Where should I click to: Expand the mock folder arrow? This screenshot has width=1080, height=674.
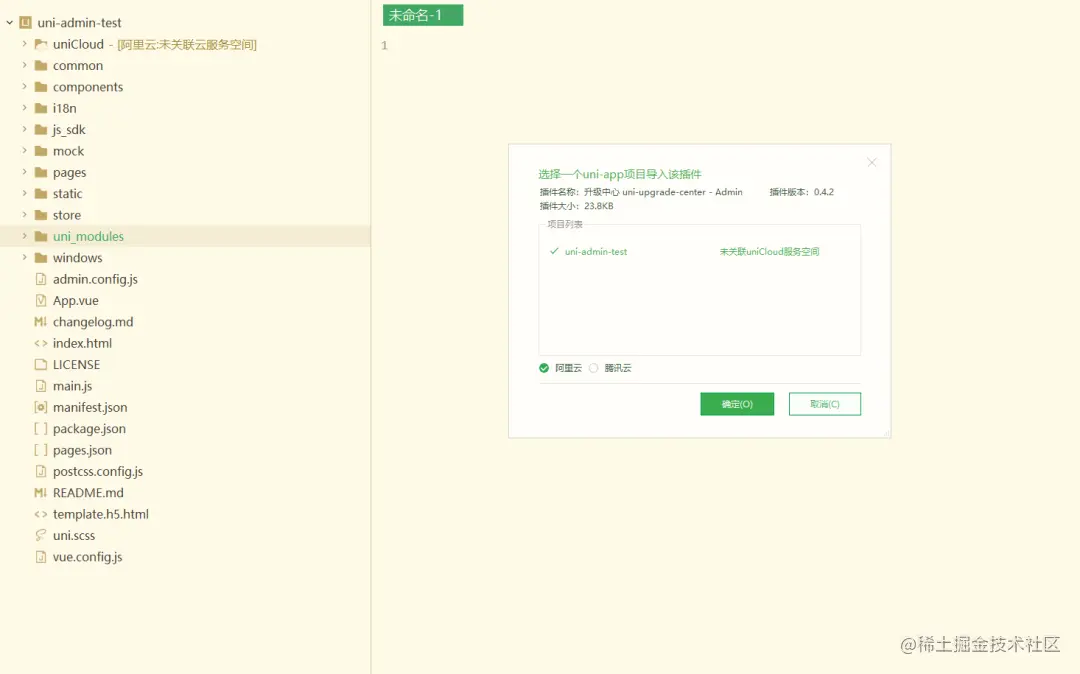coord(24,150)
